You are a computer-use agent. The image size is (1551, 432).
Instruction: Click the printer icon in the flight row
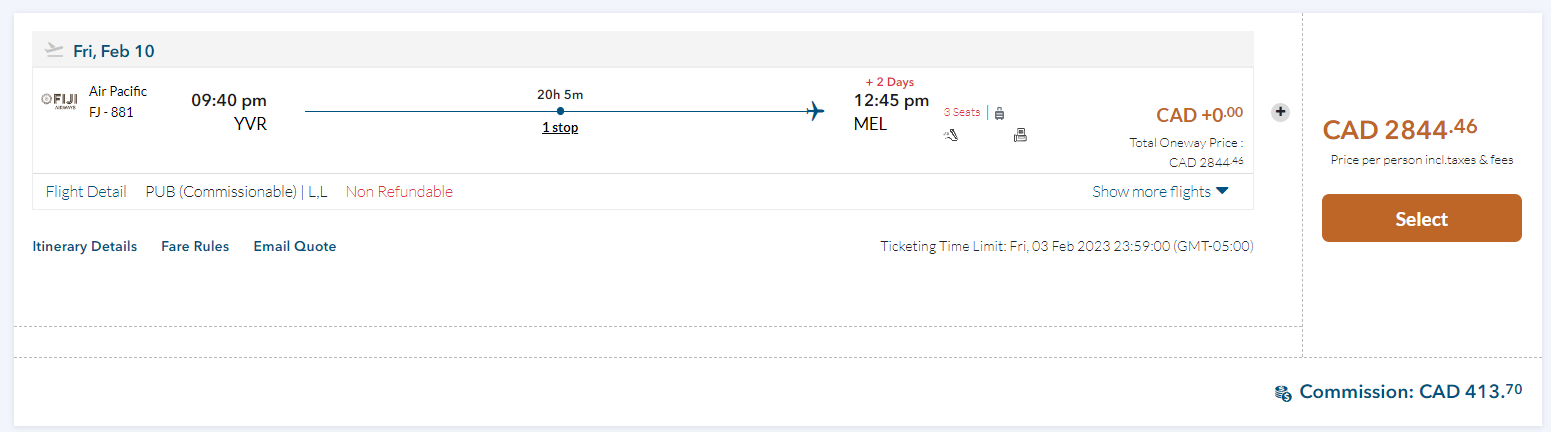(1020, 136)
